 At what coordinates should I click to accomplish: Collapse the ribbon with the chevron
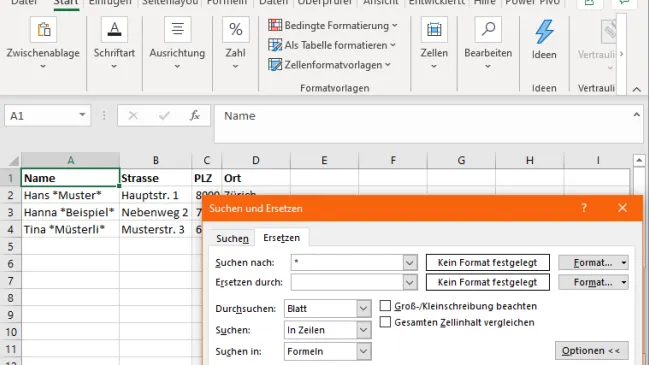[637, 89]
